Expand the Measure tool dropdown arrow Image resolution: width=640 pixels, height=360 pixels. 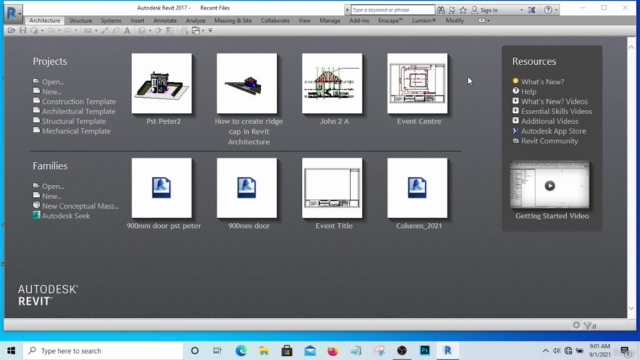pos(96,31)
